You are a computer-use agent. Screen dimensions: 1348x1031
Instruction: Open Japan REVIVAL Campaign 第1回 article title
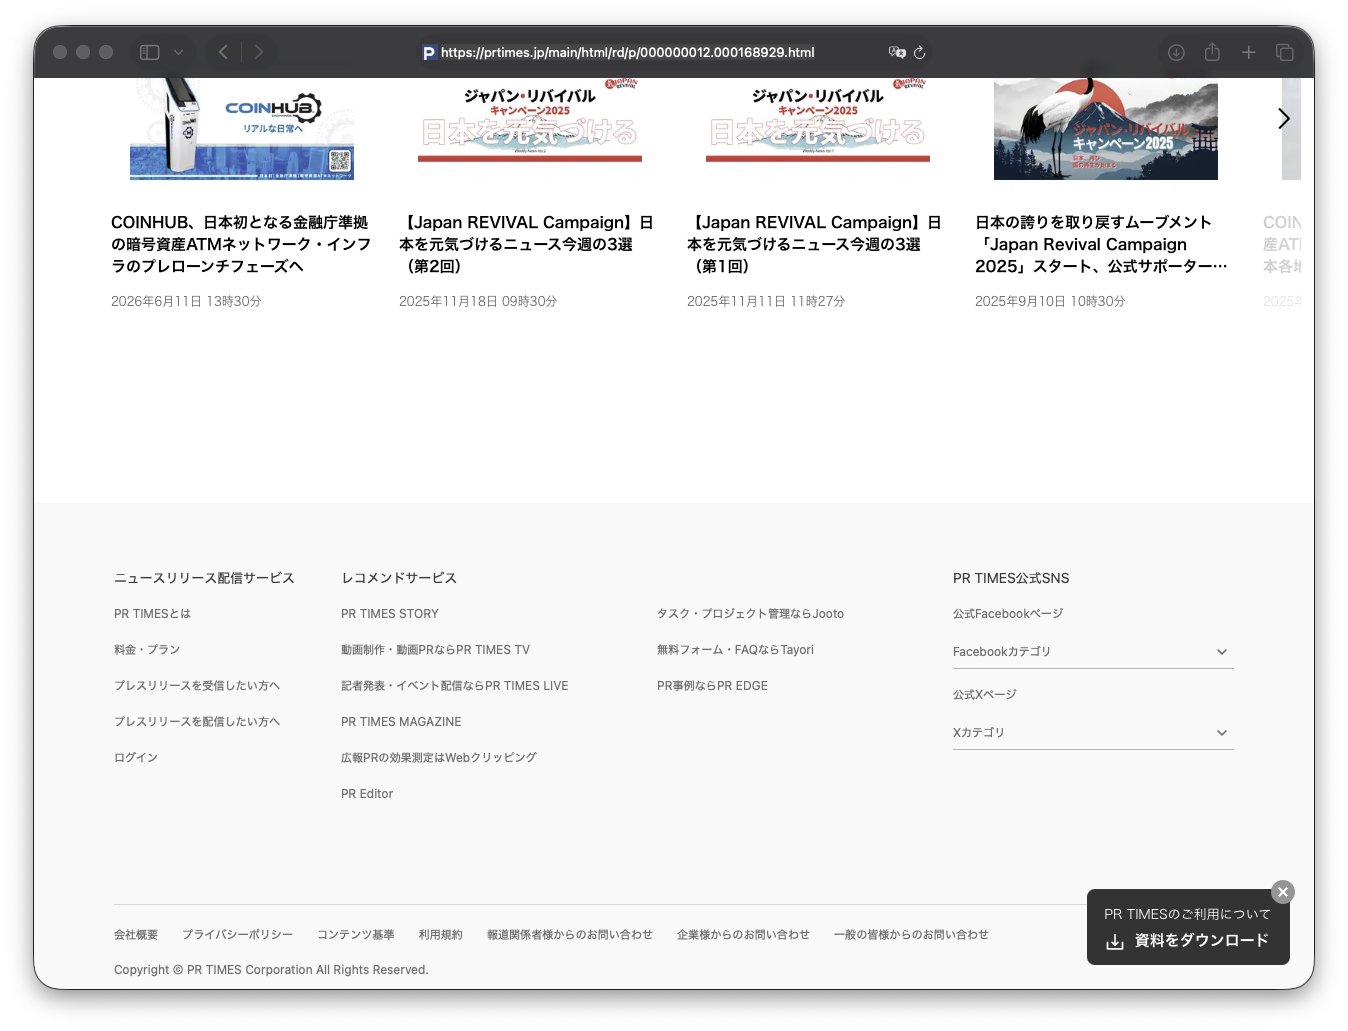[x=814, y=244]
